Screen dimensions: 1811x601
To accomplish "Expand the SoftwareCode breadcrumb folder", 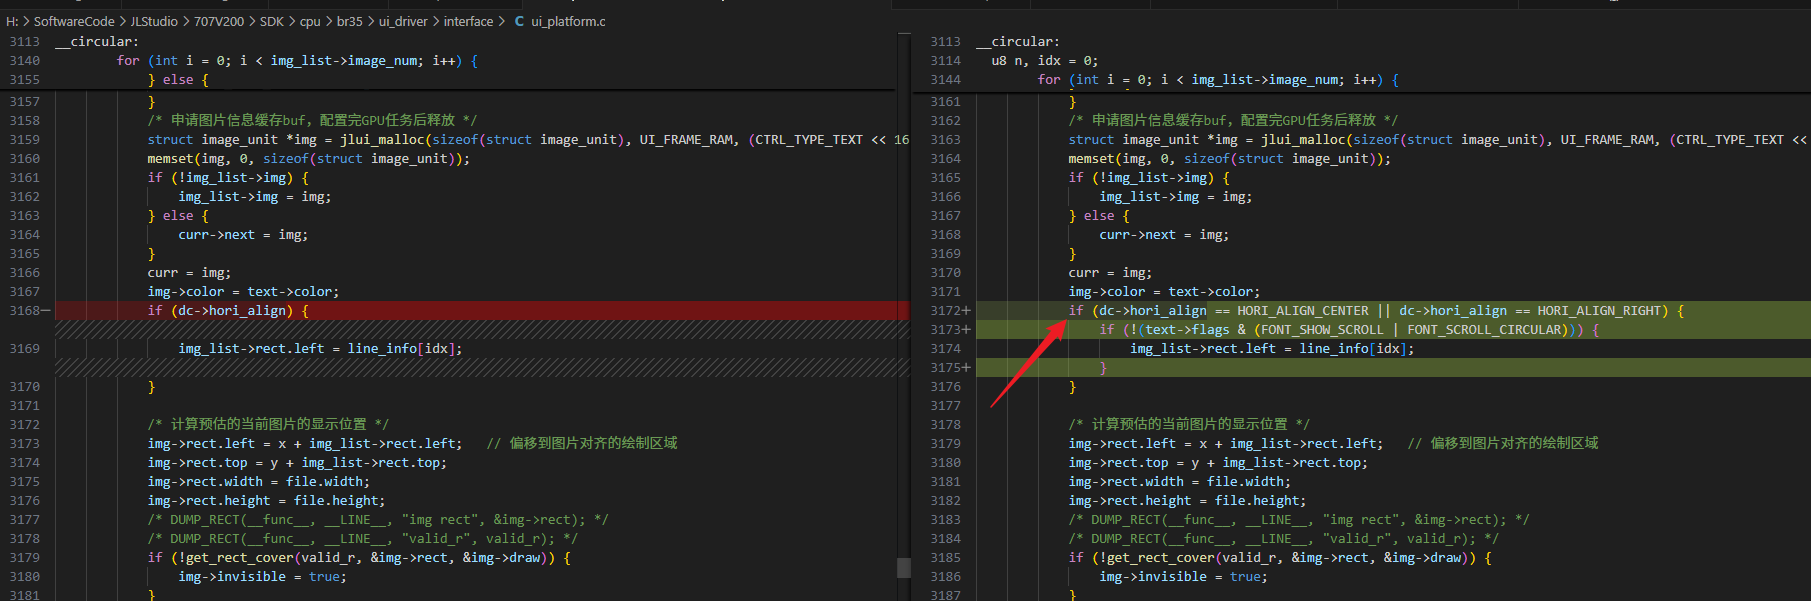I will click(x=74, y=21).
